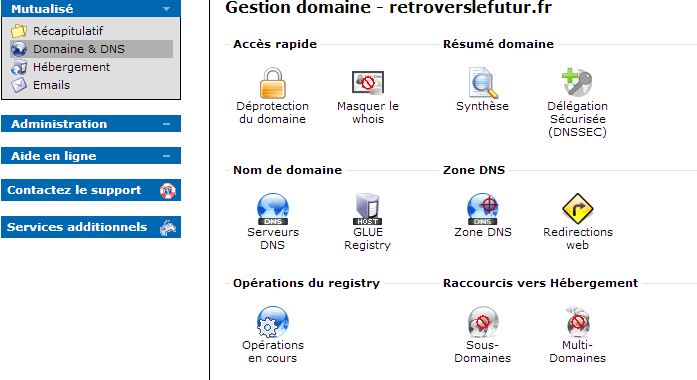Click the Nom de domaine section heading
The width and height of the screenshot is (697, 380).
[288, 170]
